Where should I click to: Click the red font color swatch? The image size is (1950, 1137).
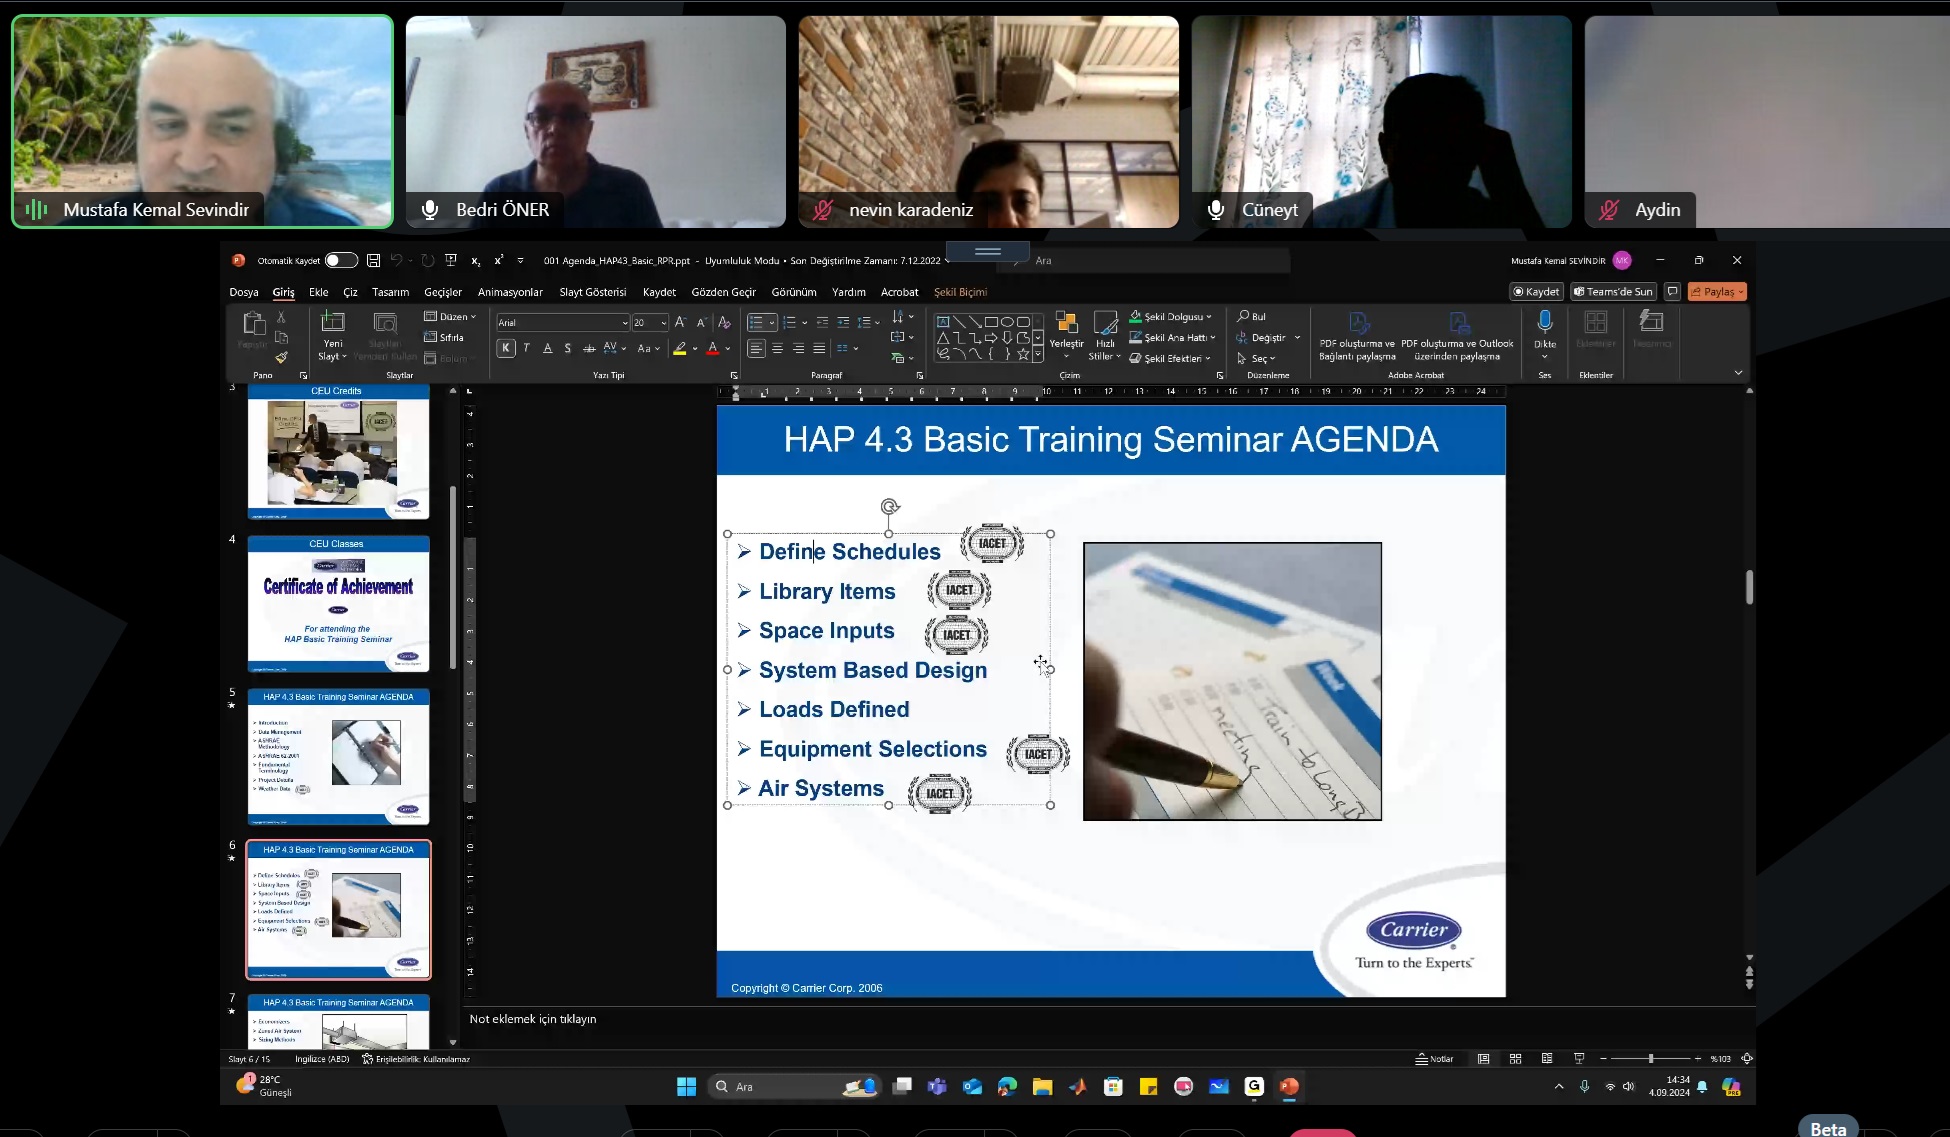(712, 349)
